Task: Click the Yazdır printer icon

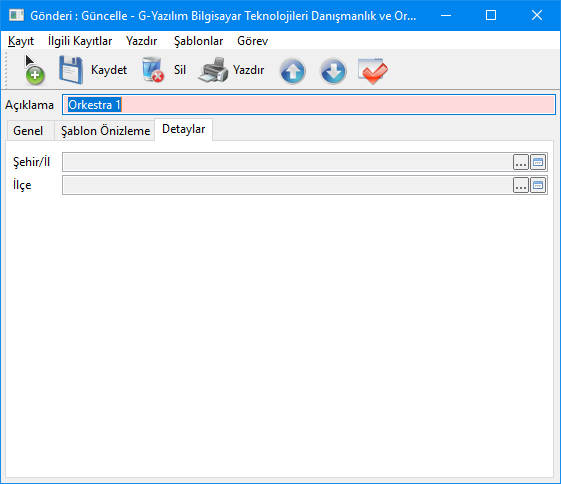Action: pyautogui.click(x=213, y=70)
